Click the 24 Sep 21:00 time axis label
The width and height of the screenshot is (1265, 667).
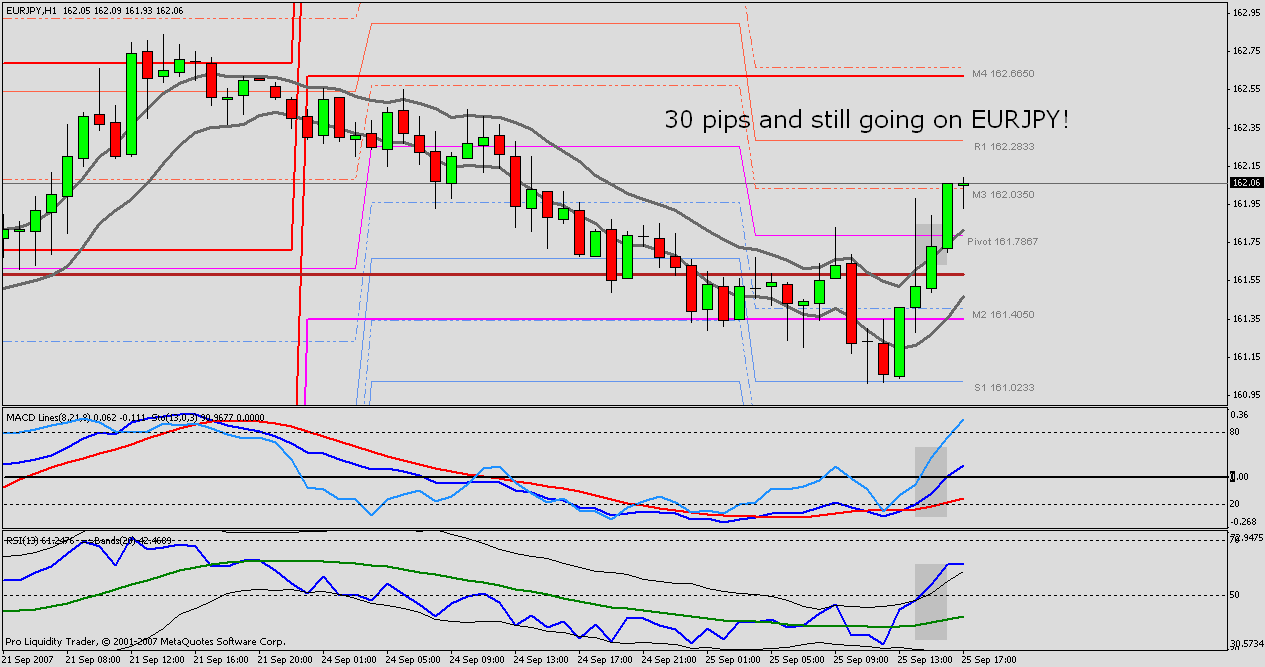[669, 660]
